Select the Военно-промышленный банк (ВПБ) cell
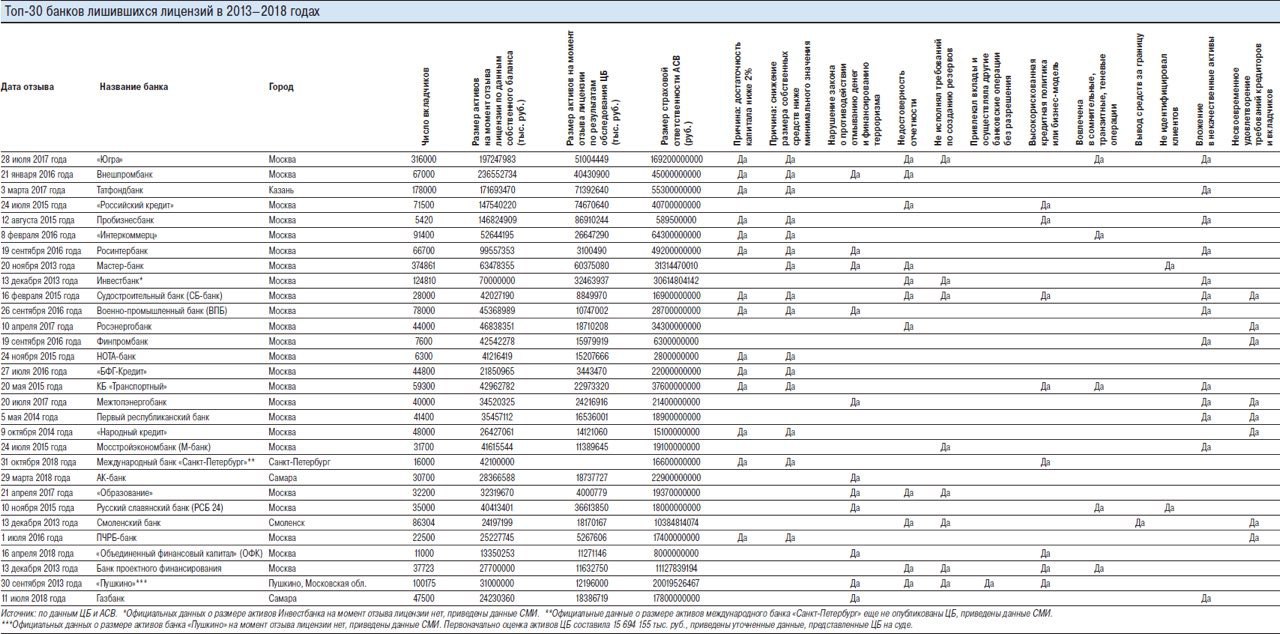This screenshot has width=1280, height=634. [x=161, y=311]
